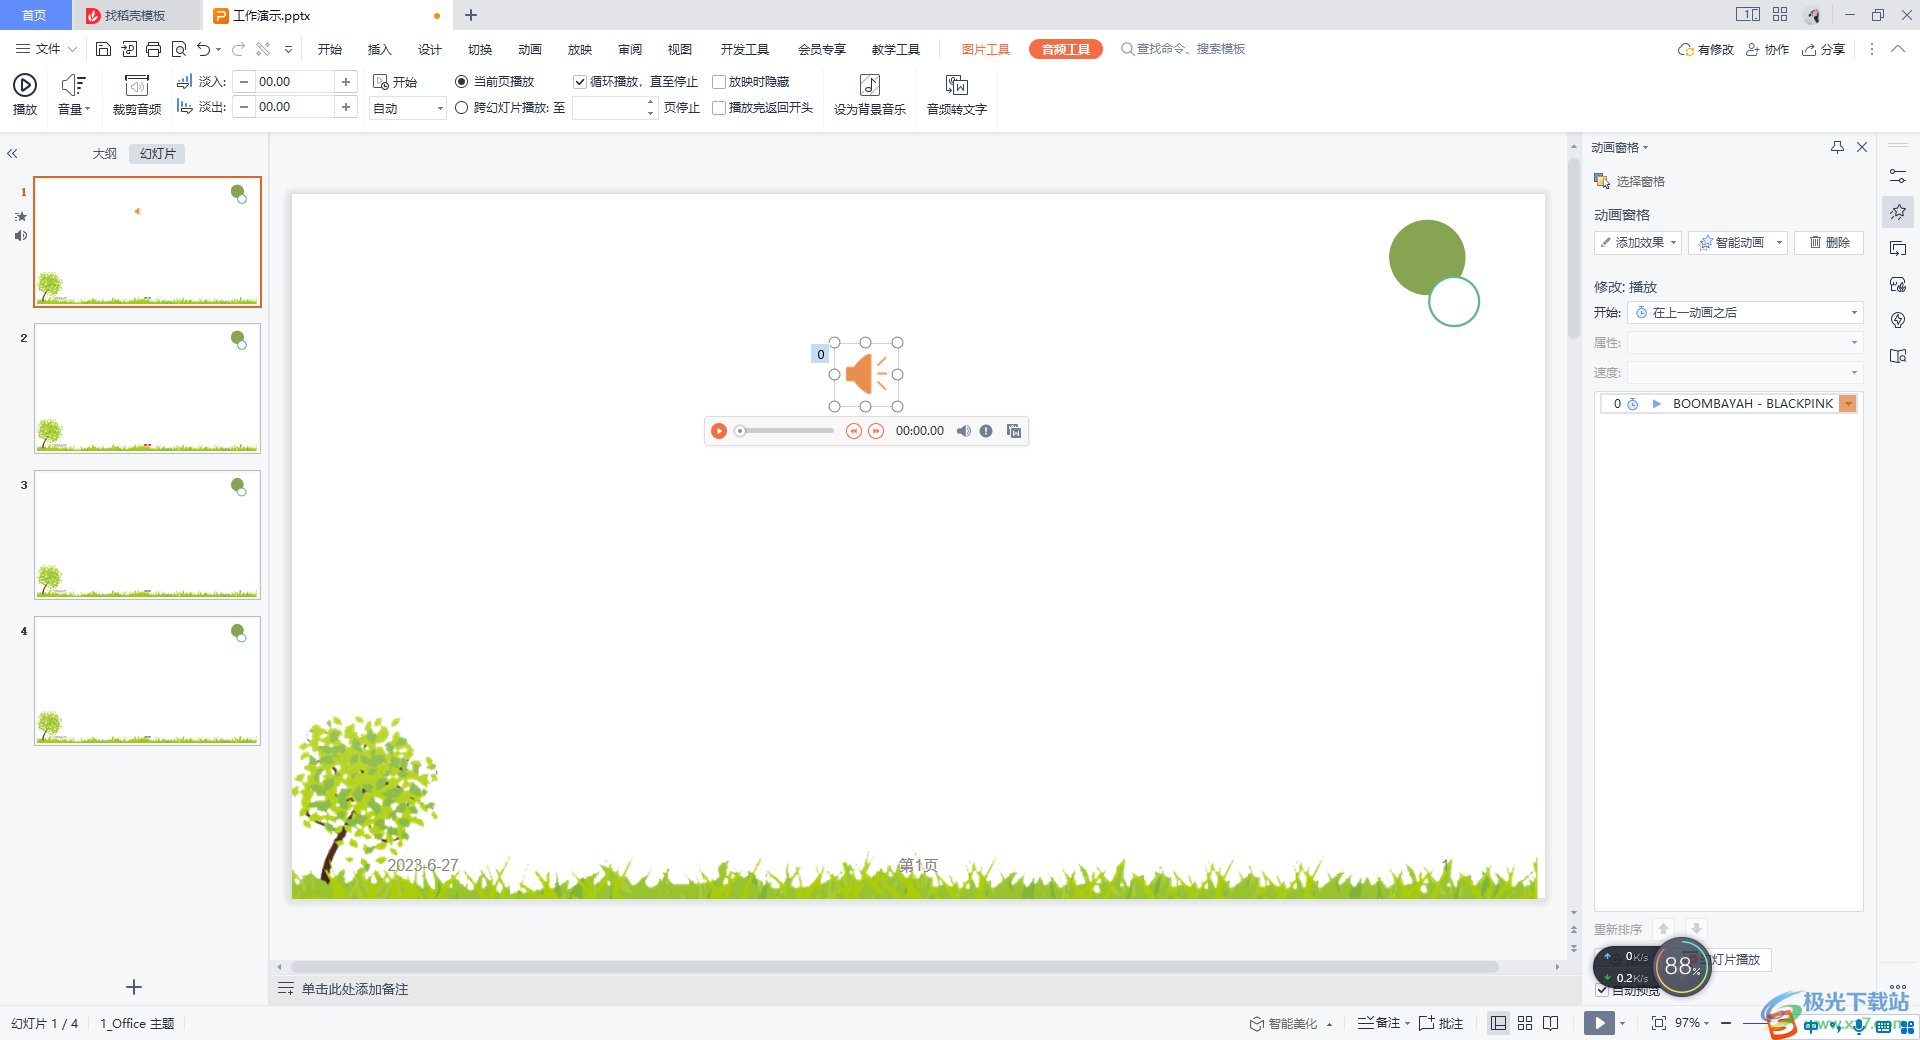Switch to normal view in status bar
Viewport: 1920px width, 1040px height.
pyautogui.click(x=1498, y=1023)
